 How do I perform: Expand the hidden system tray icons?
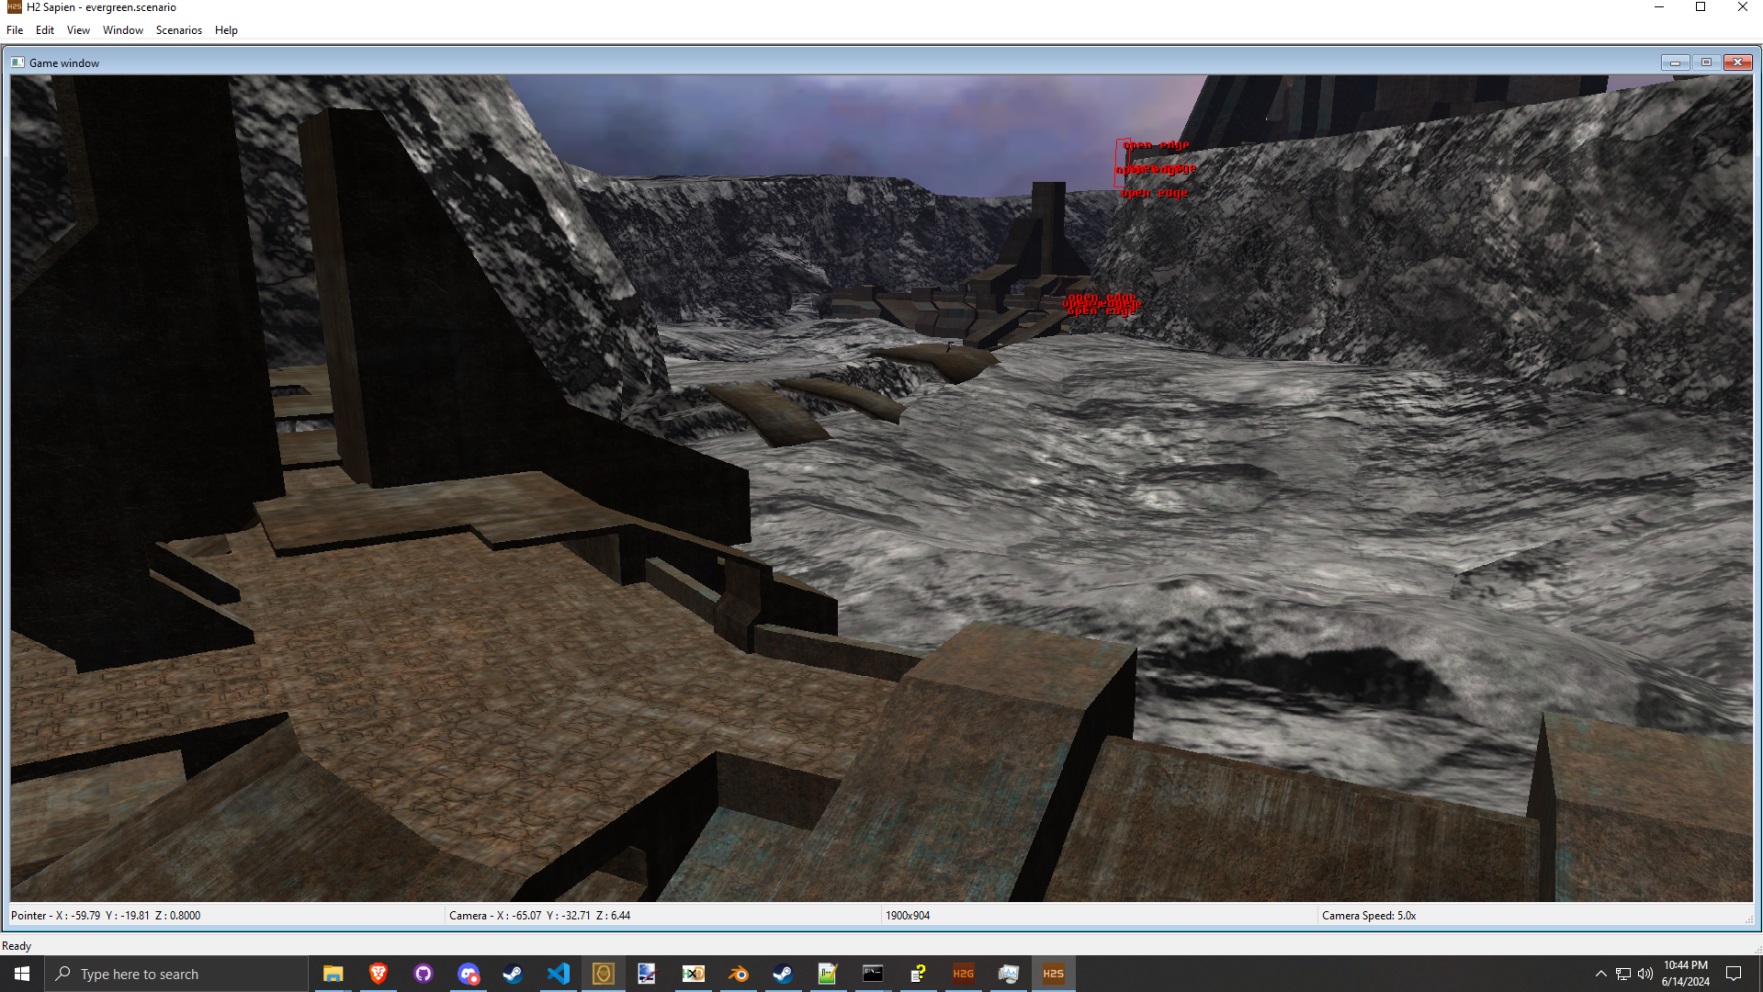coord(1600,973)
